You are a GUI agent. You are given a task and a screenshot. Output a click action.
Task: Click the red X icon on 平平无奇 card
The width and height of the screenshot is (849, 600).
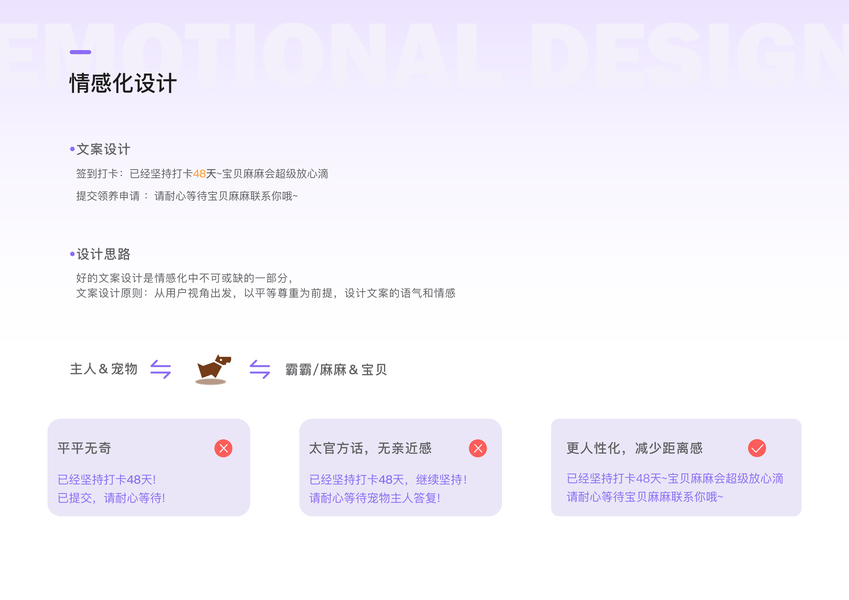click(x=223, y=448)
